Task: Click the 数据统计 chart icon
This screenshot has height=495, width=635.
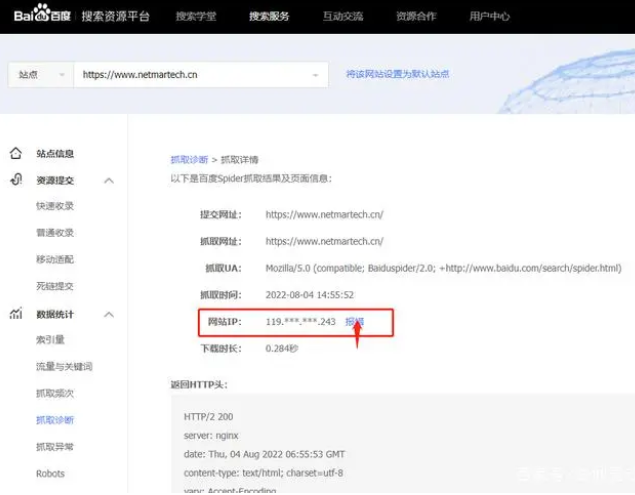Action: click(x=16, y=314)
